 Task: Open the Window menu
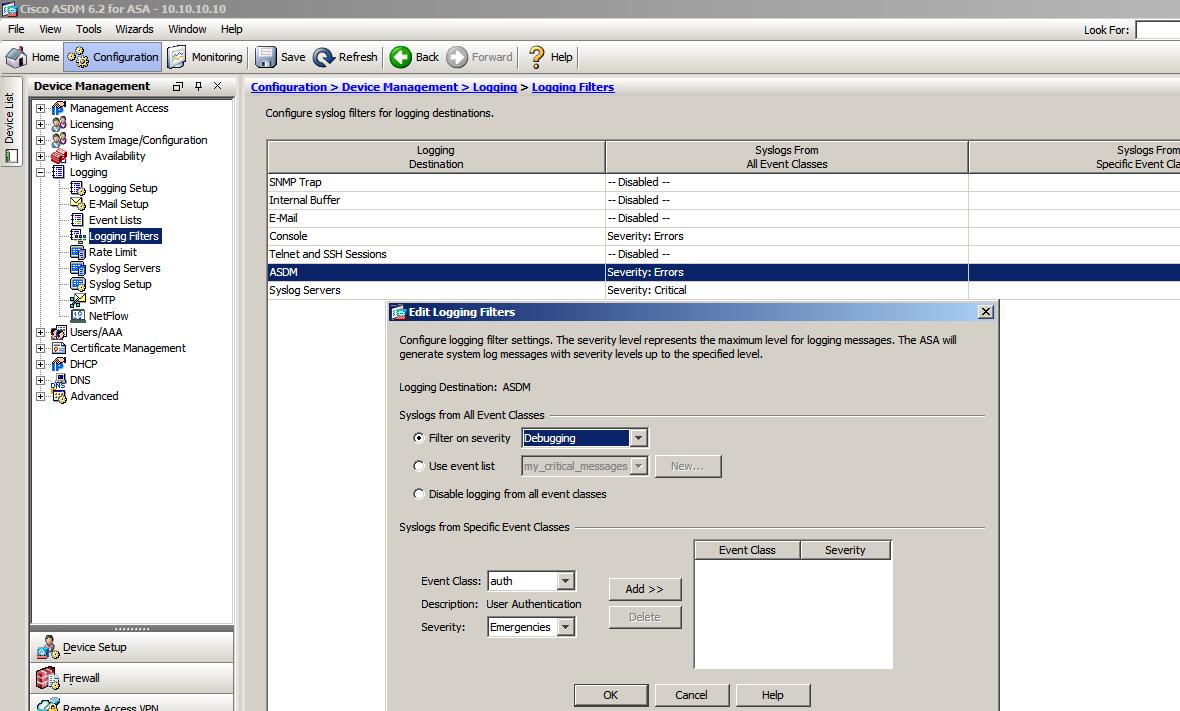click(187, 29)
